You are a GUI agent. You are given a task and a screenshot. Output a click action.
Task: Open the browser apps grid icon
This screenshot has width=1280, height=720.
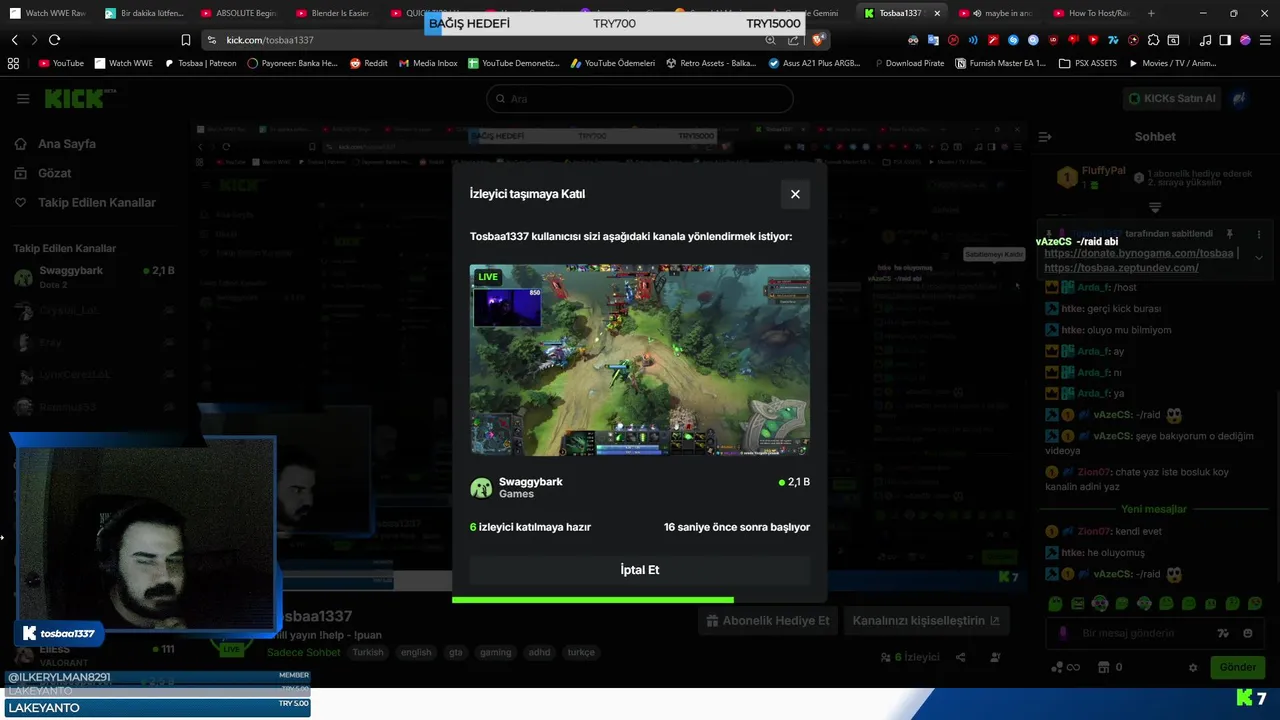click(x=13, y=63)
